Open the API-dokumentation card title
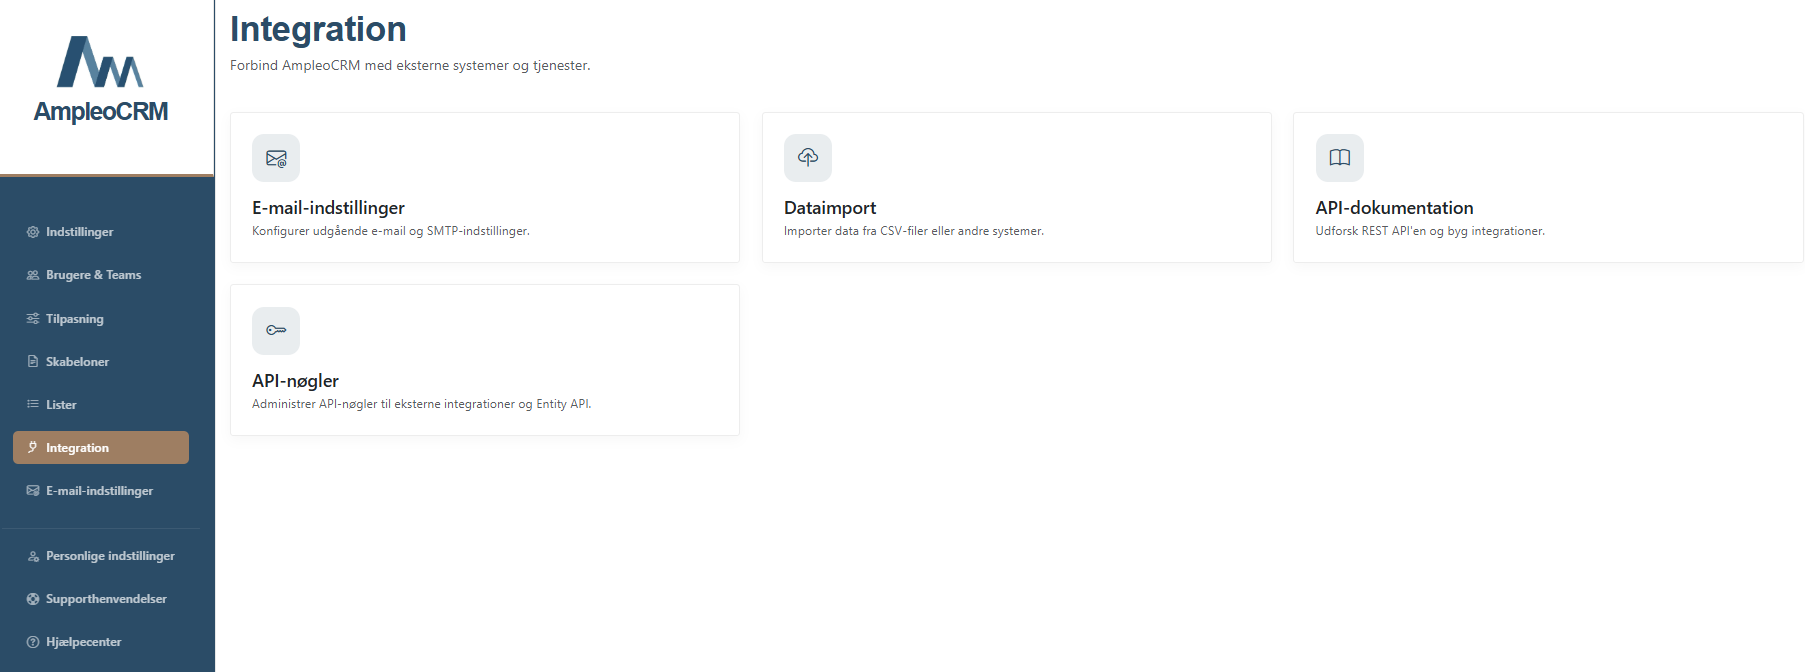The image size is (1805, 672). tap(1394, 208)
